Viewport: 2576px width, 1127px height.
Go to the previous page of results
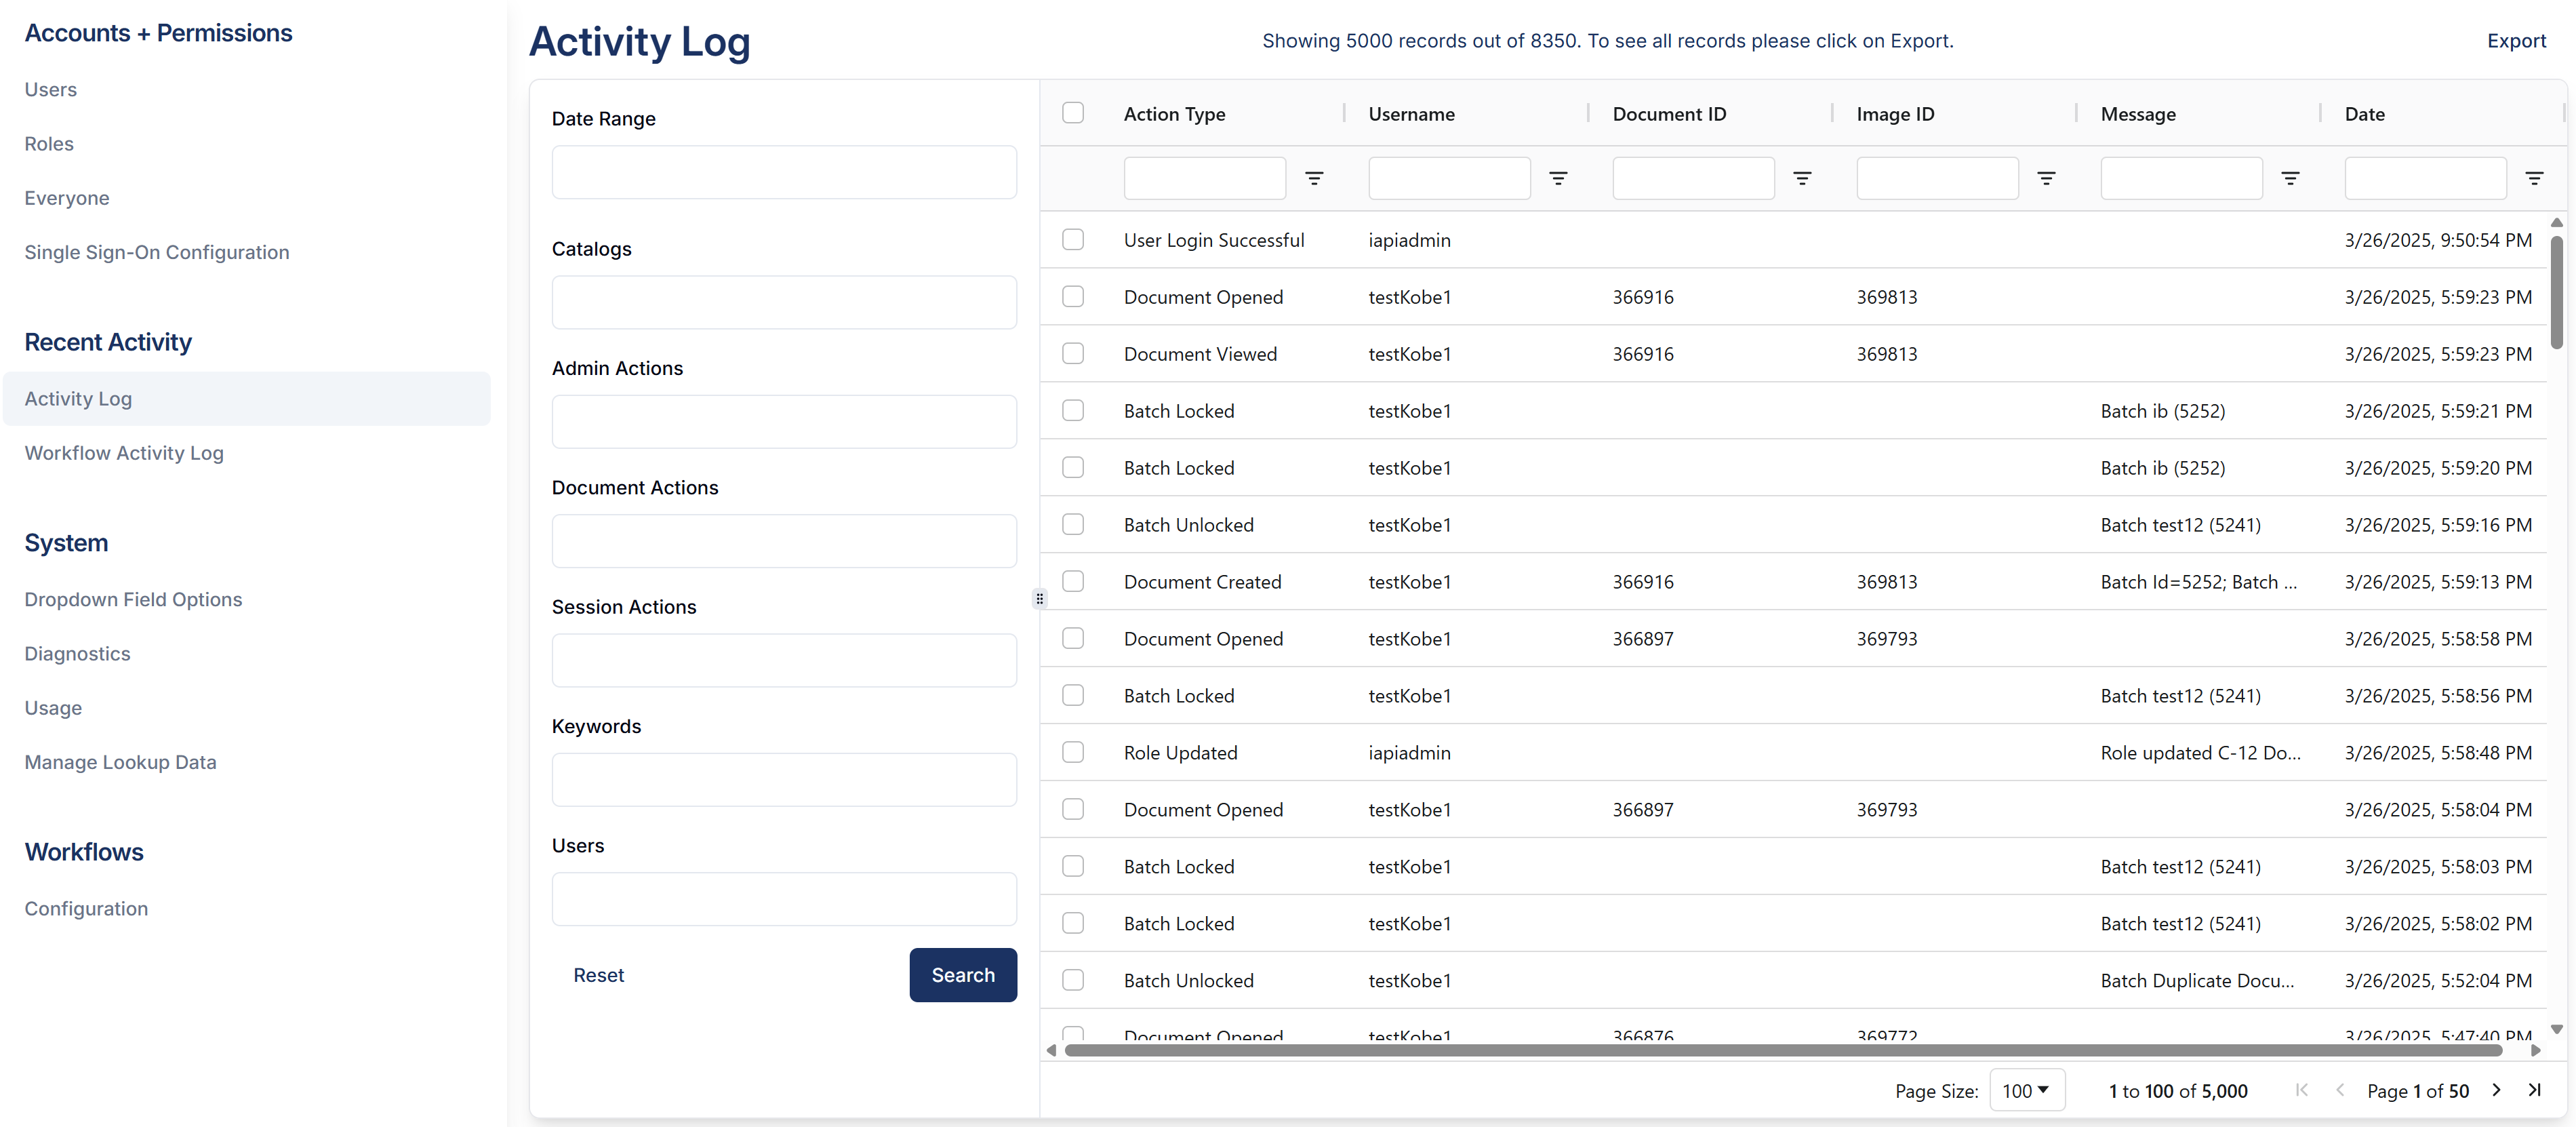(x=2340, y=1090)
